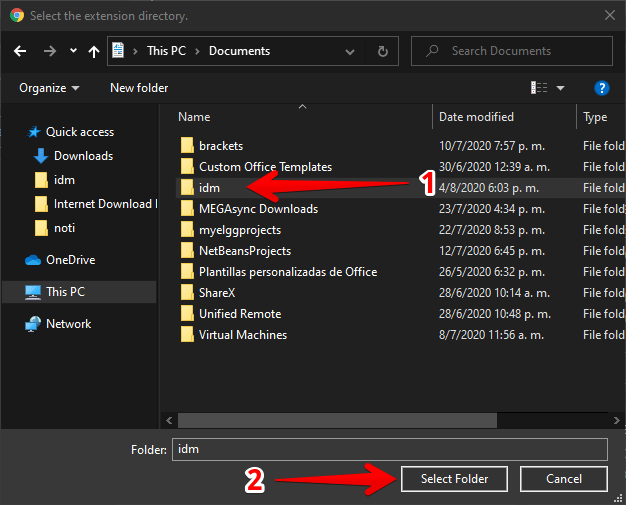This screenshot has width=626, height=505.
Task: Create a New folder
Action: (139, 88)
